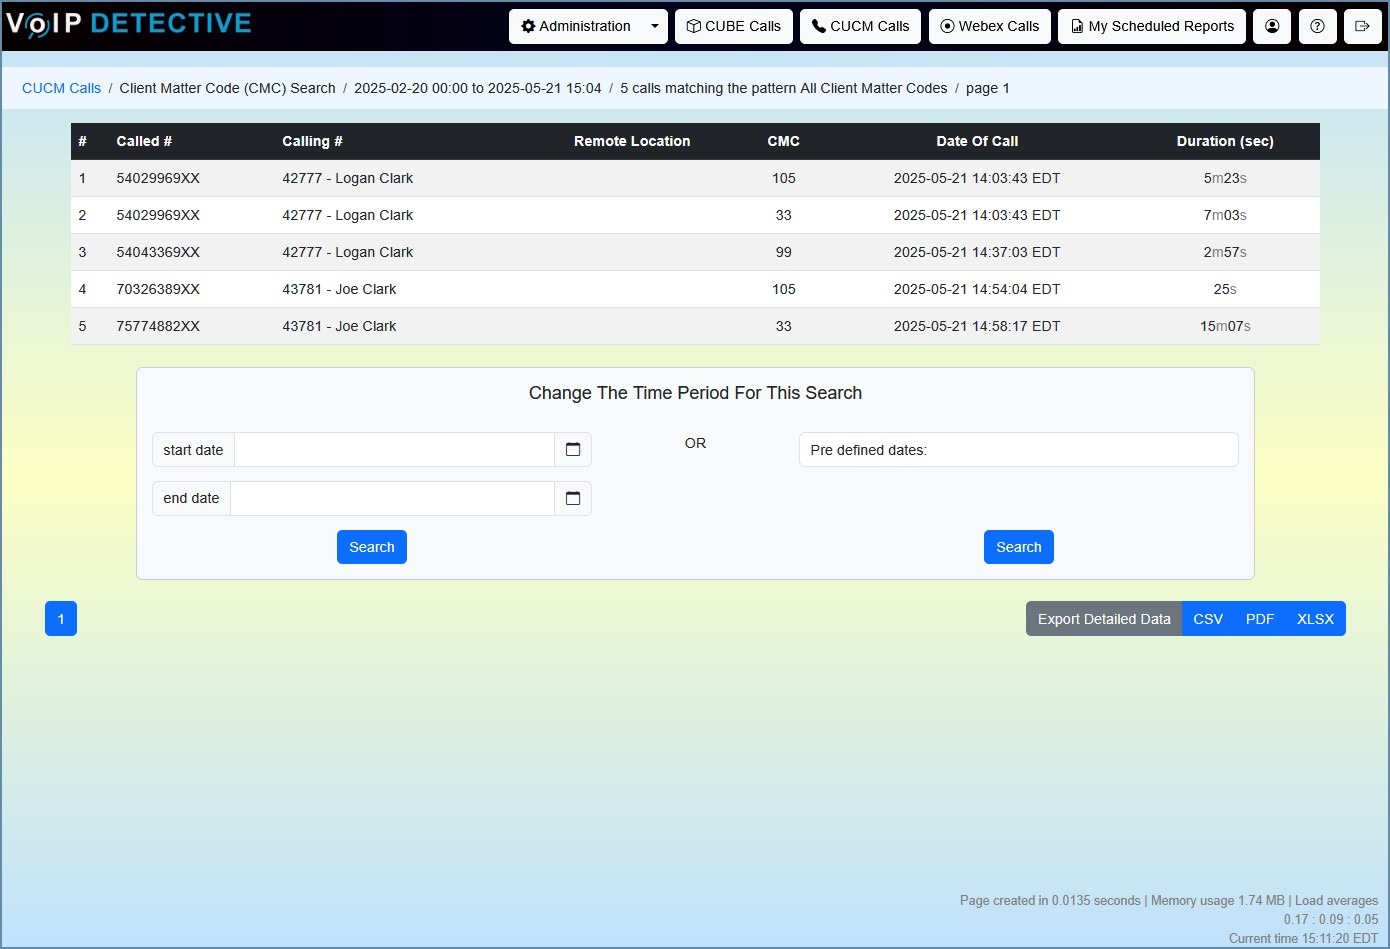The image size is (1390, 949).
Task: Export detailed data as CSV
Action: click(1208, 619)
